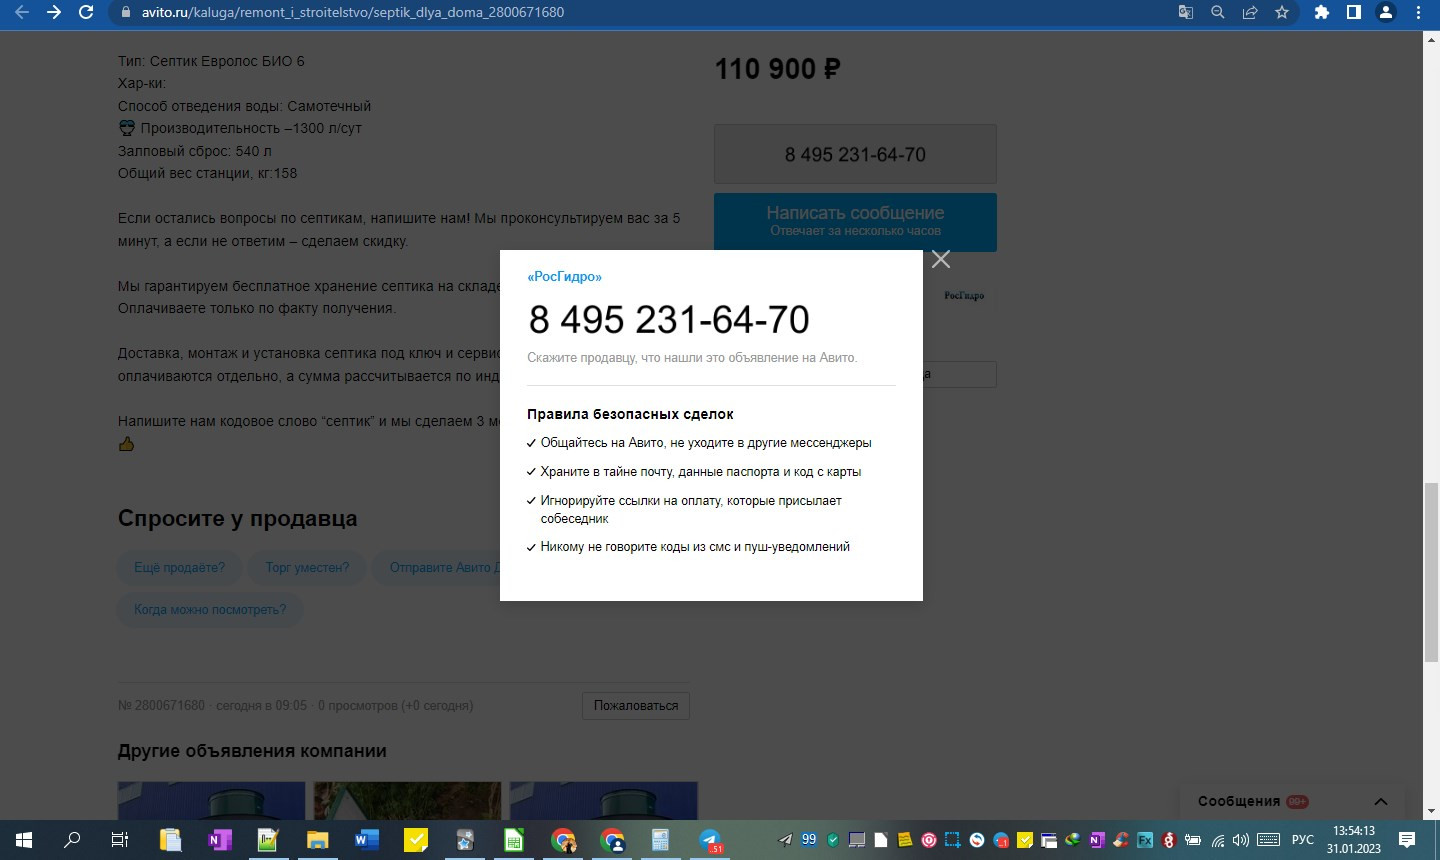Open Telegram from the taskbar
Viewport: 1440px width, 860px height.
[x=710, y=840]
